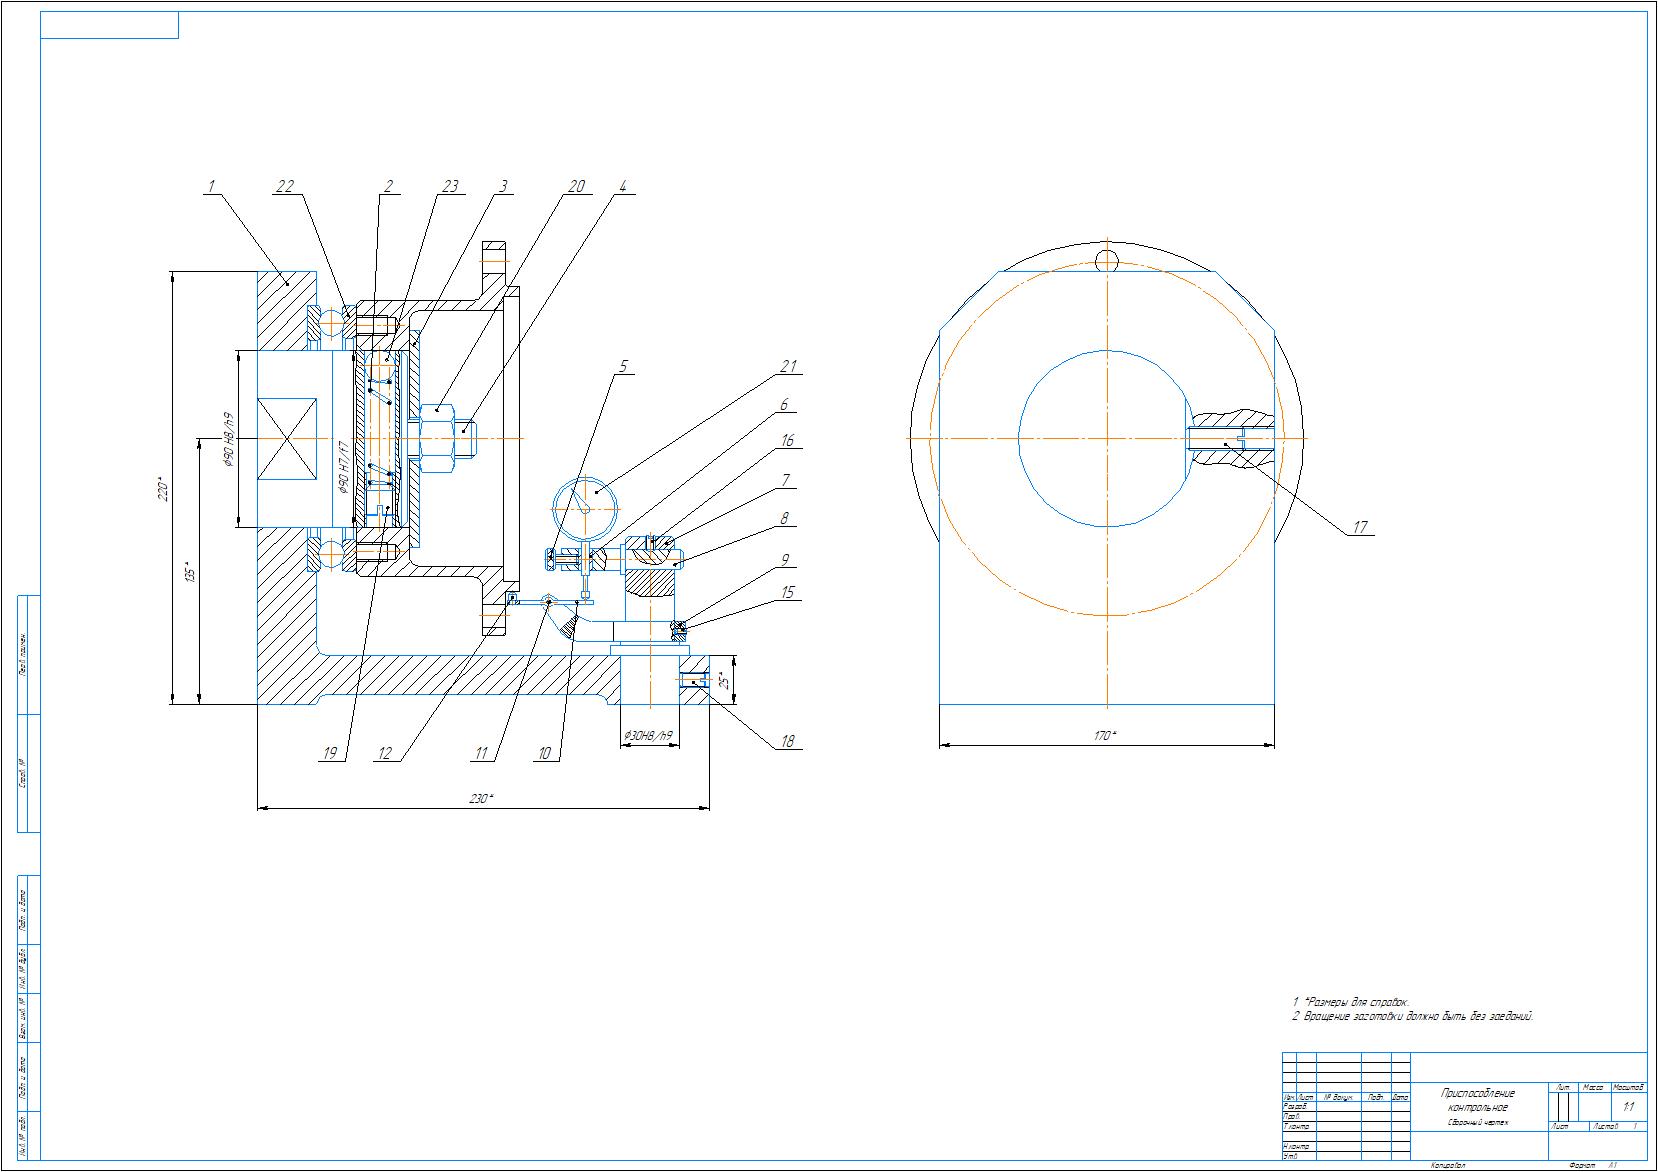Click the small circle atop the right view
Screen dimensions: 1658x1172
(x=1106, y=261)
